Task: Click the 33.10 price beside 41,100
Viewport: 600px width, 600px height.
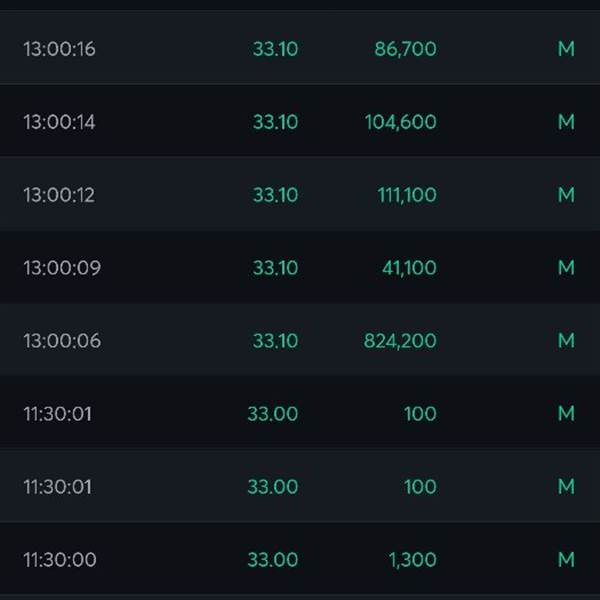Action: pos(275,267)
